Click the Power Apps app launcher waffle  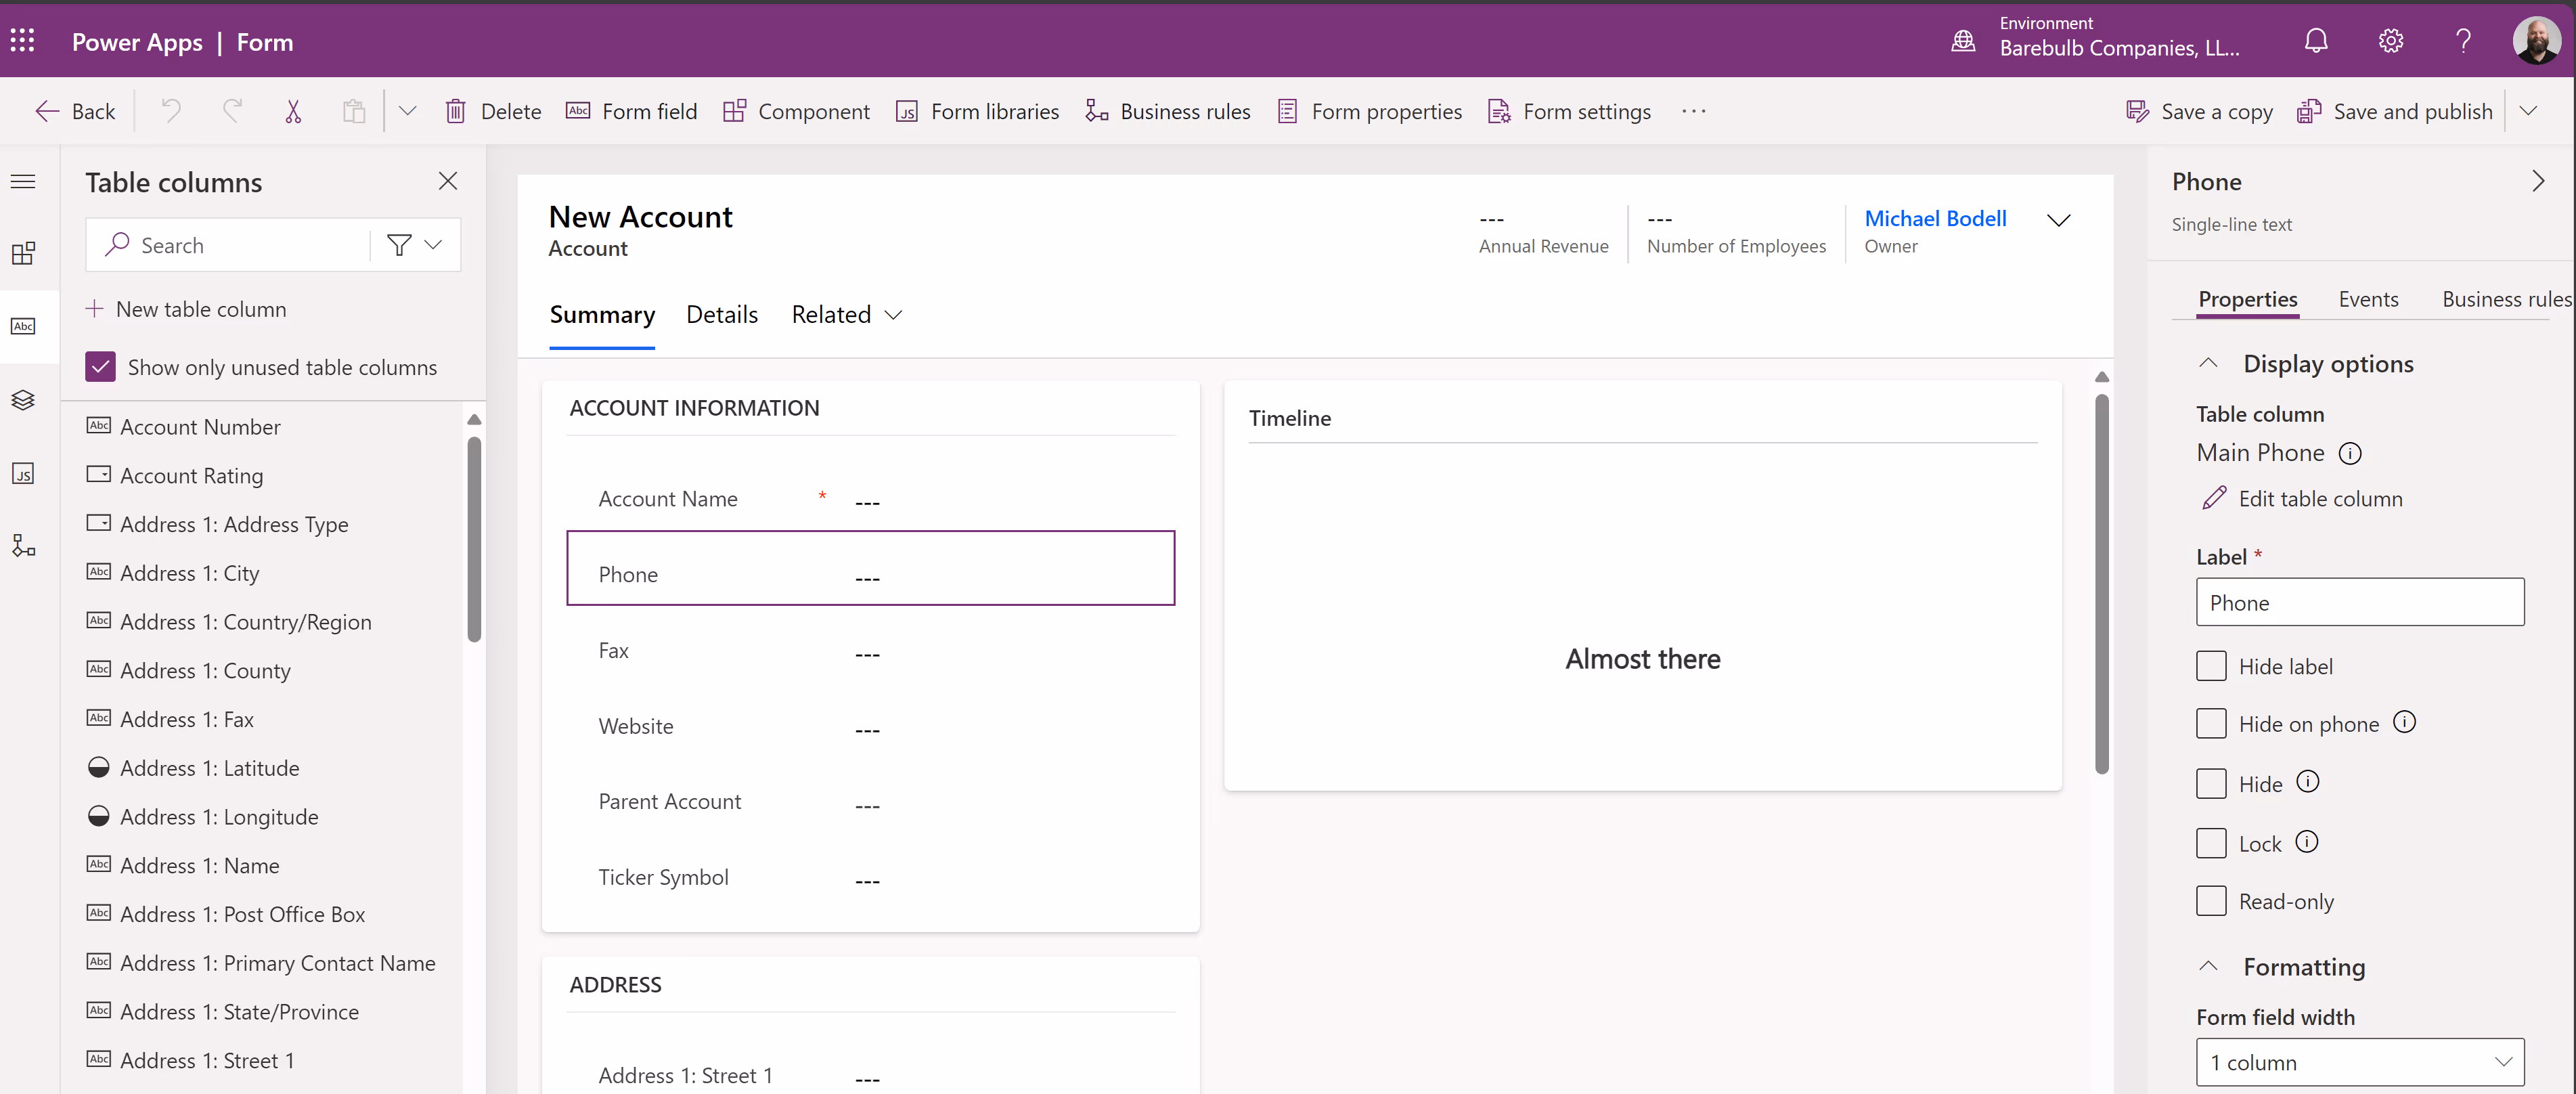pyautogui.click(x=23, y=41)
